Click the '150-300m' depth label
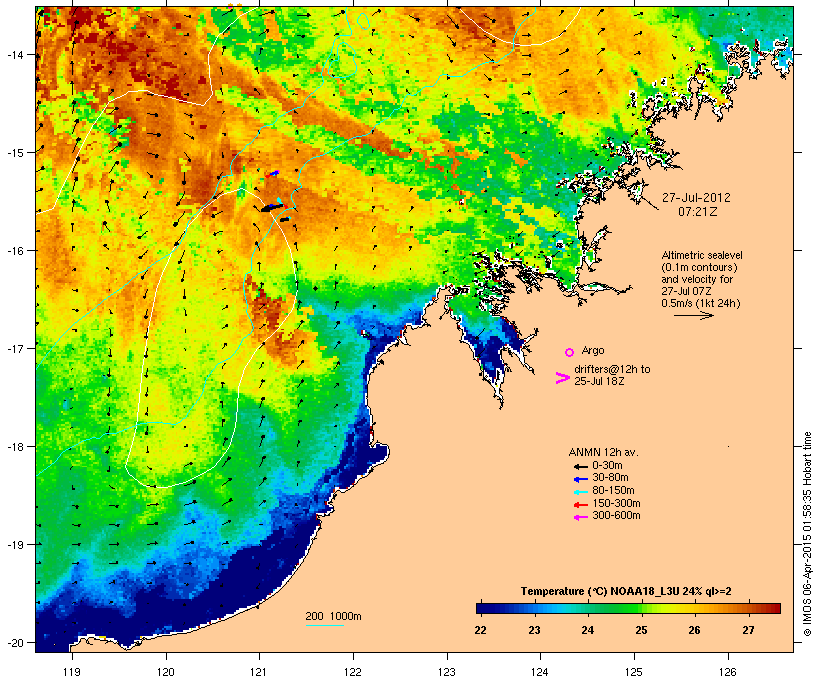 click(616, 503)
